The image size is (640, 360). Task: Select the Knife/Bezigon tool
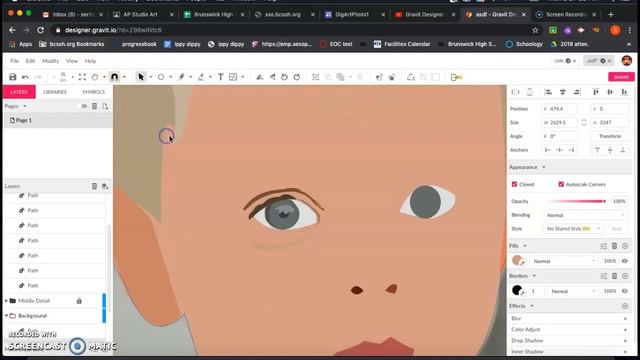(x=201, y=77)
